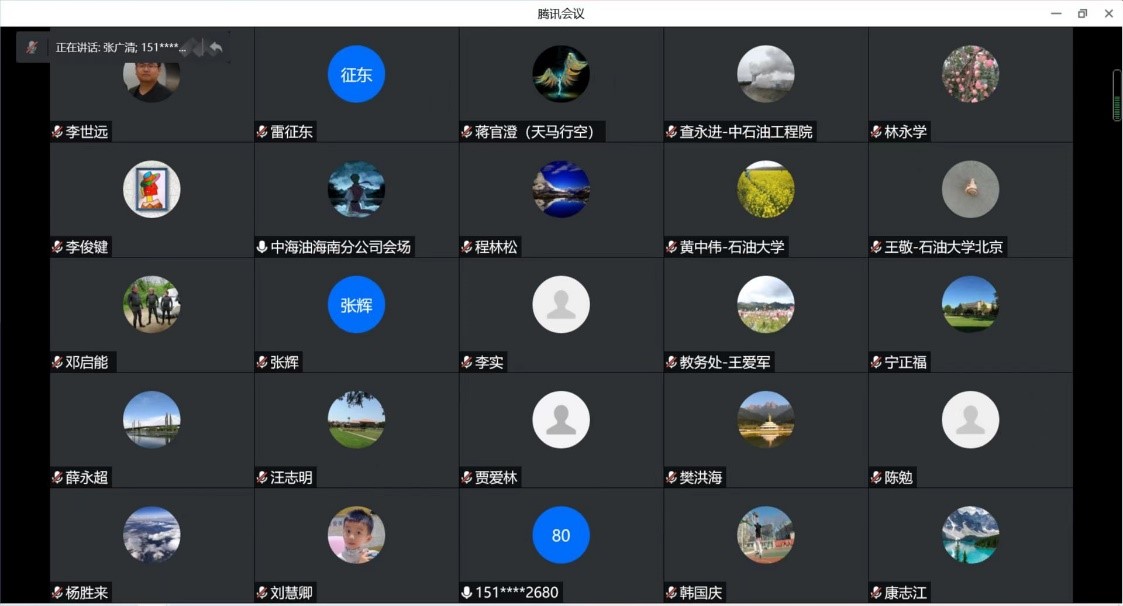Click 贾爱林's default gray avatar
The height and width of the screenshot is (606, 1123).
[x=561, y=420]
